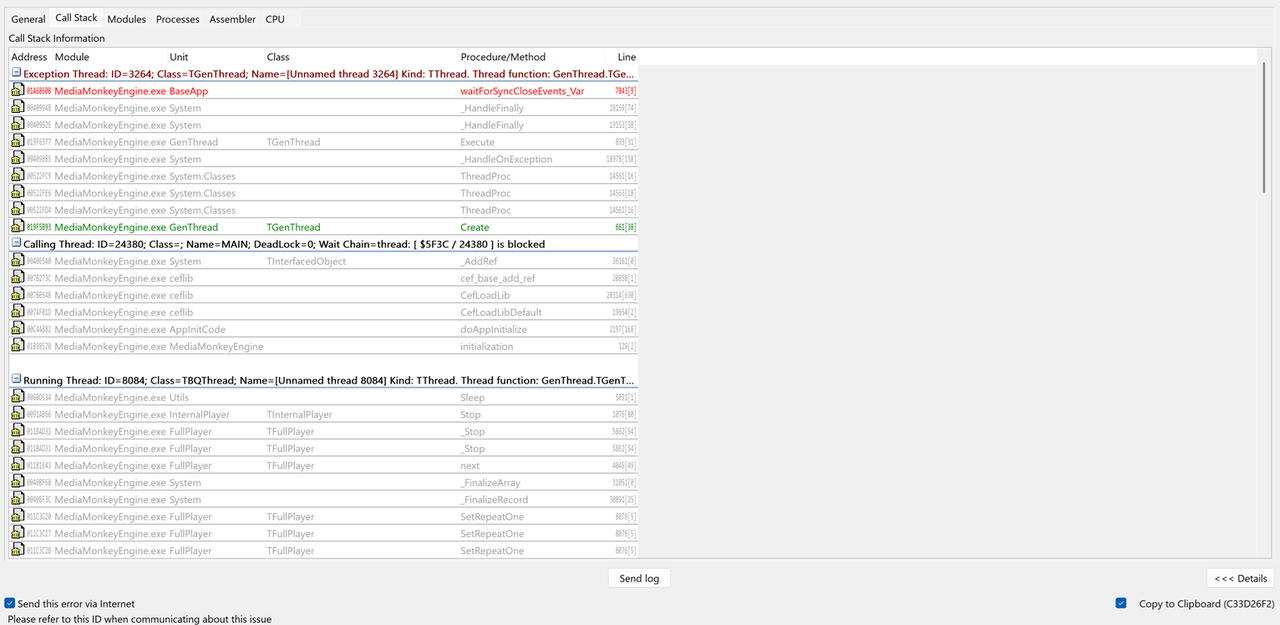
Task: Click the waitForSyncCloseEvents_Var procedure text
Action: tap(522, 91)
